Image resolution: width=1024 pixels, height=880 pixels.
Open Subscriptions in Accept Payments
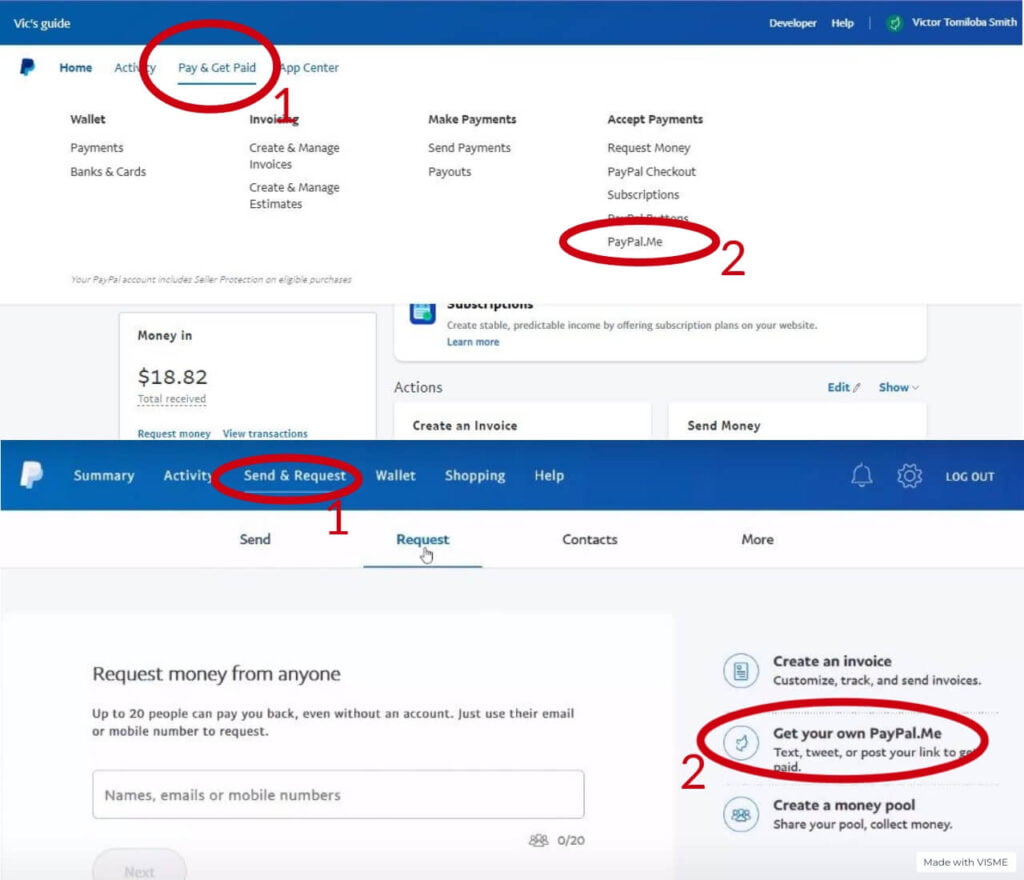click(643, 195)
